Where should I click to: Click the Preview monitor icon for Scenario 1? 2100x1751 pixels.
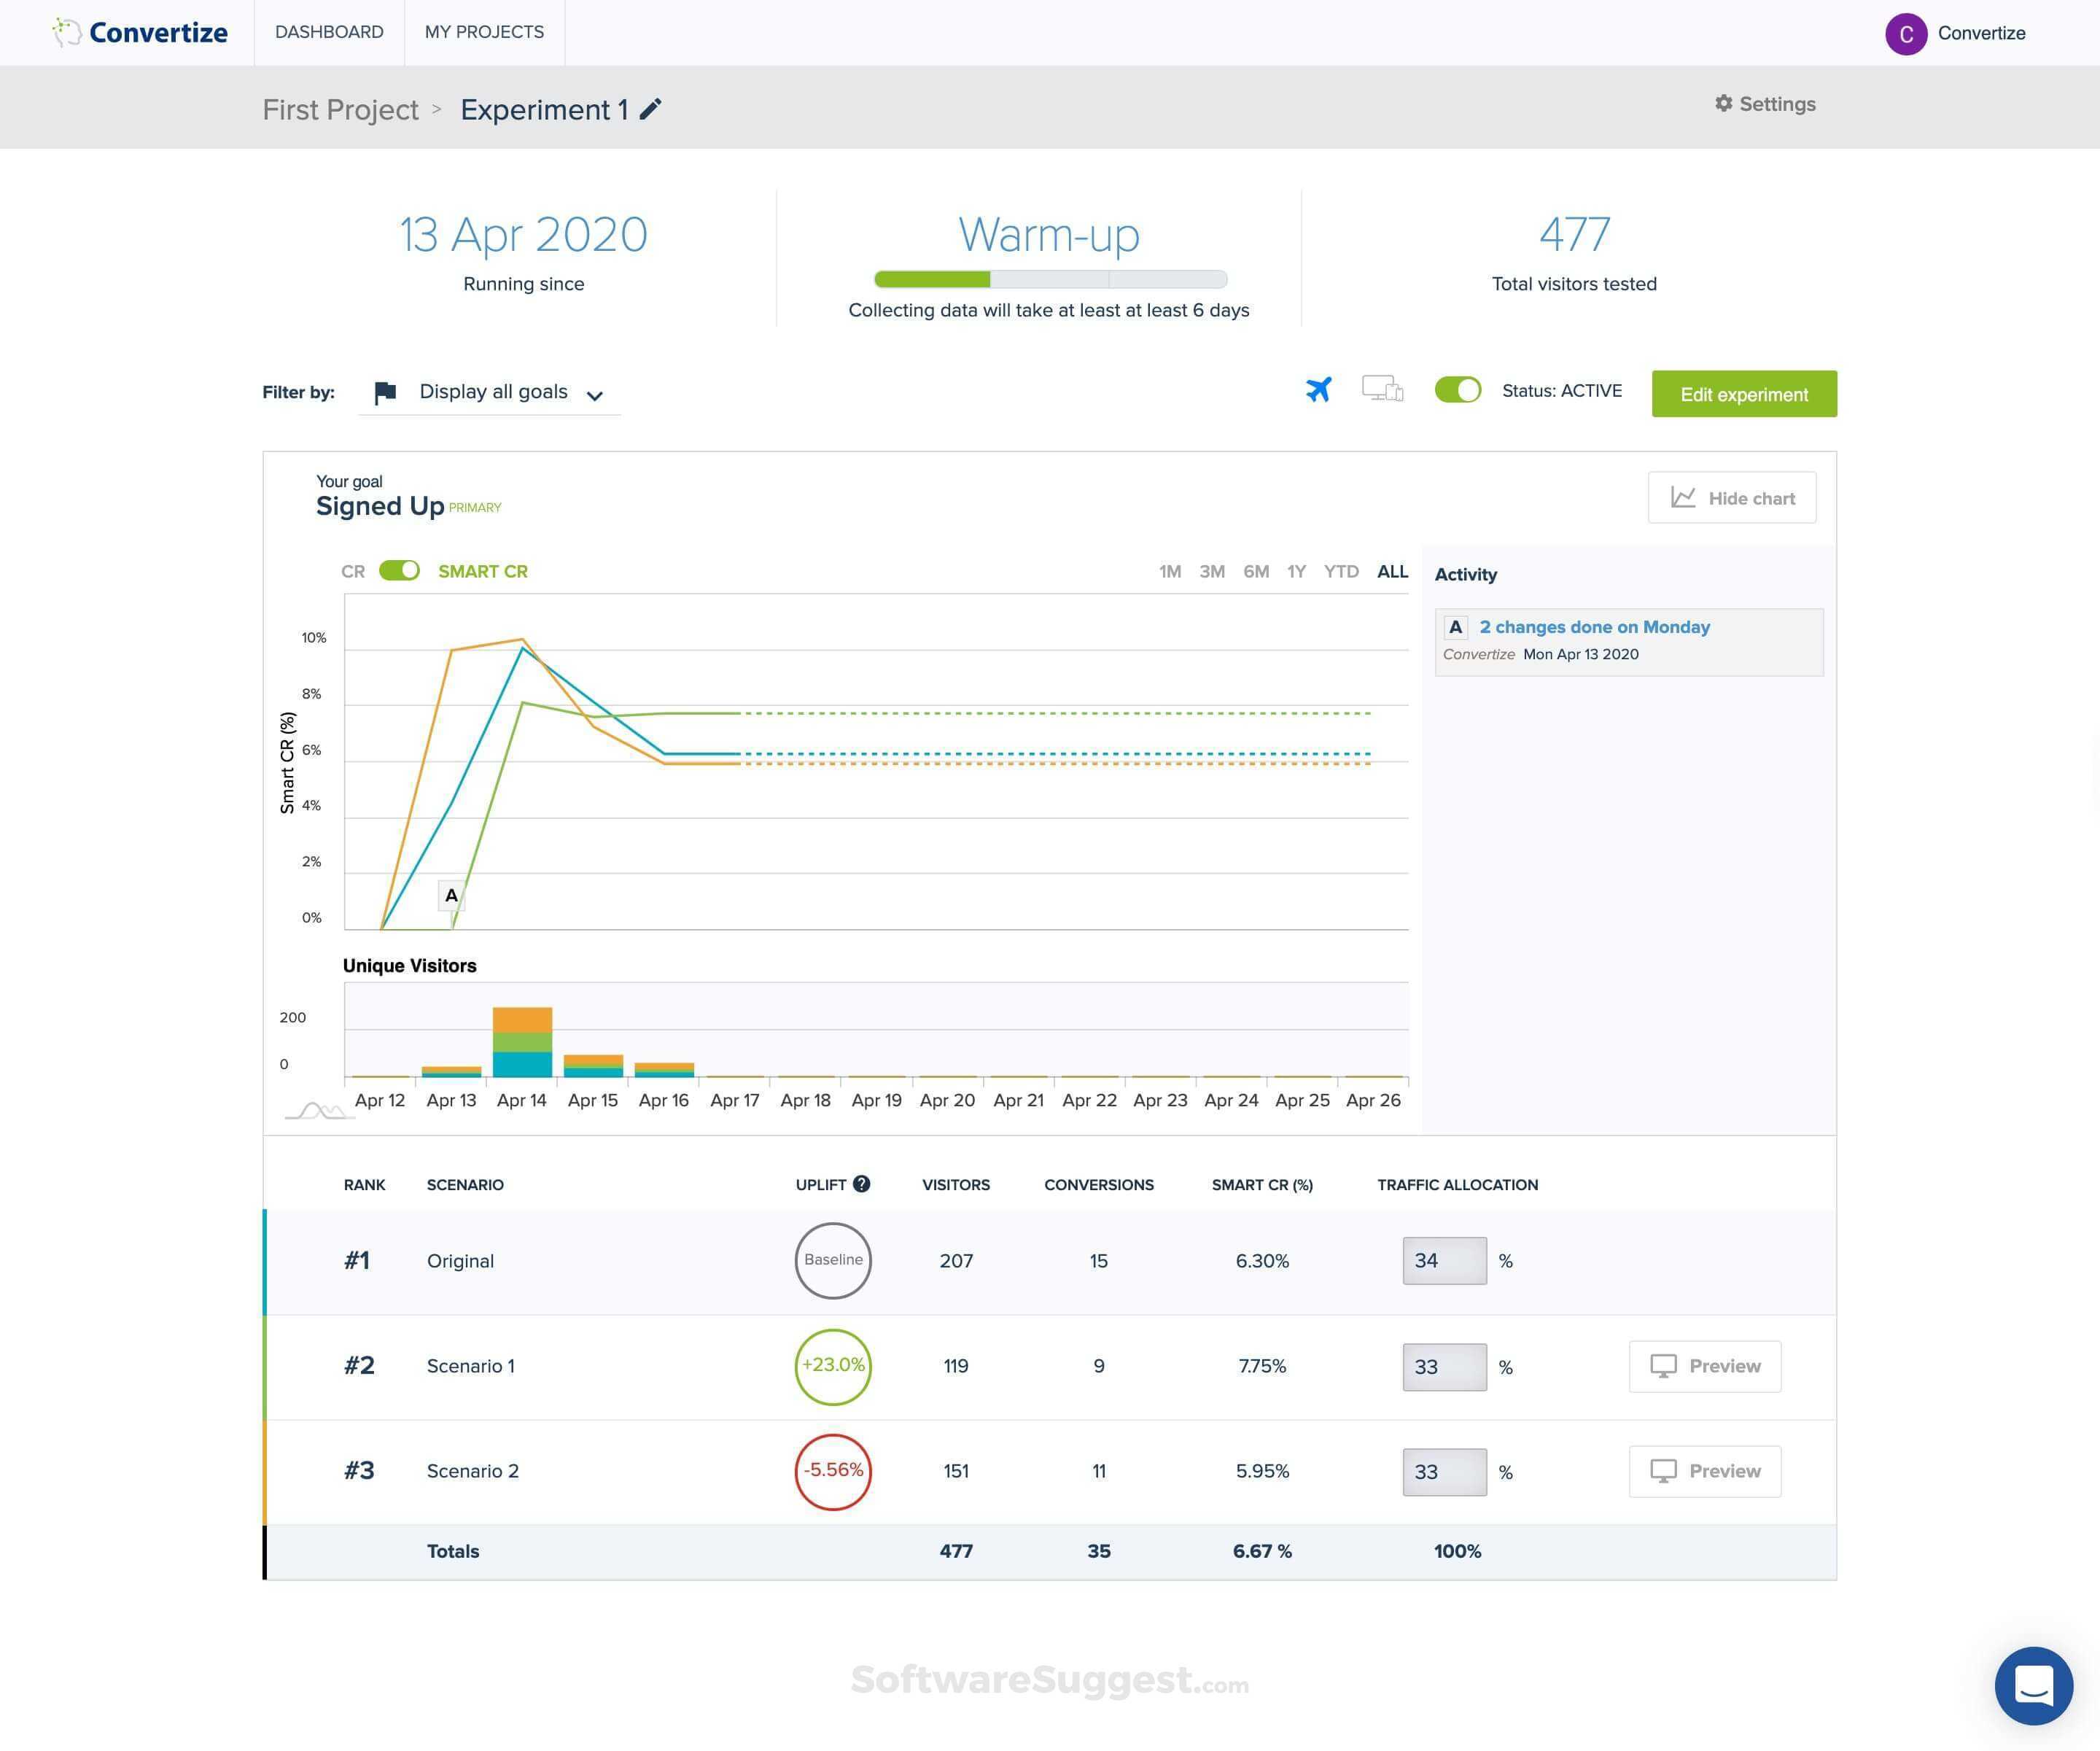[1663, 1366]
